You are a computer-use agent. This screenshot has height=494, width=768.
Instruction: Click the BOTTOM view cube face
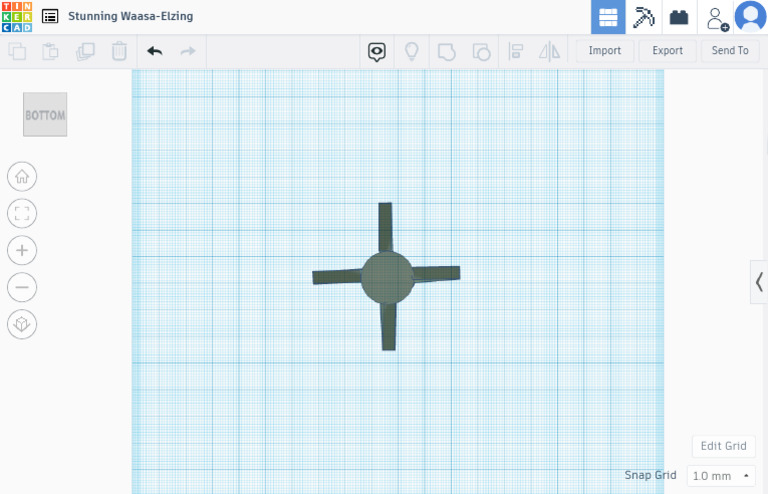click(45, 115)
